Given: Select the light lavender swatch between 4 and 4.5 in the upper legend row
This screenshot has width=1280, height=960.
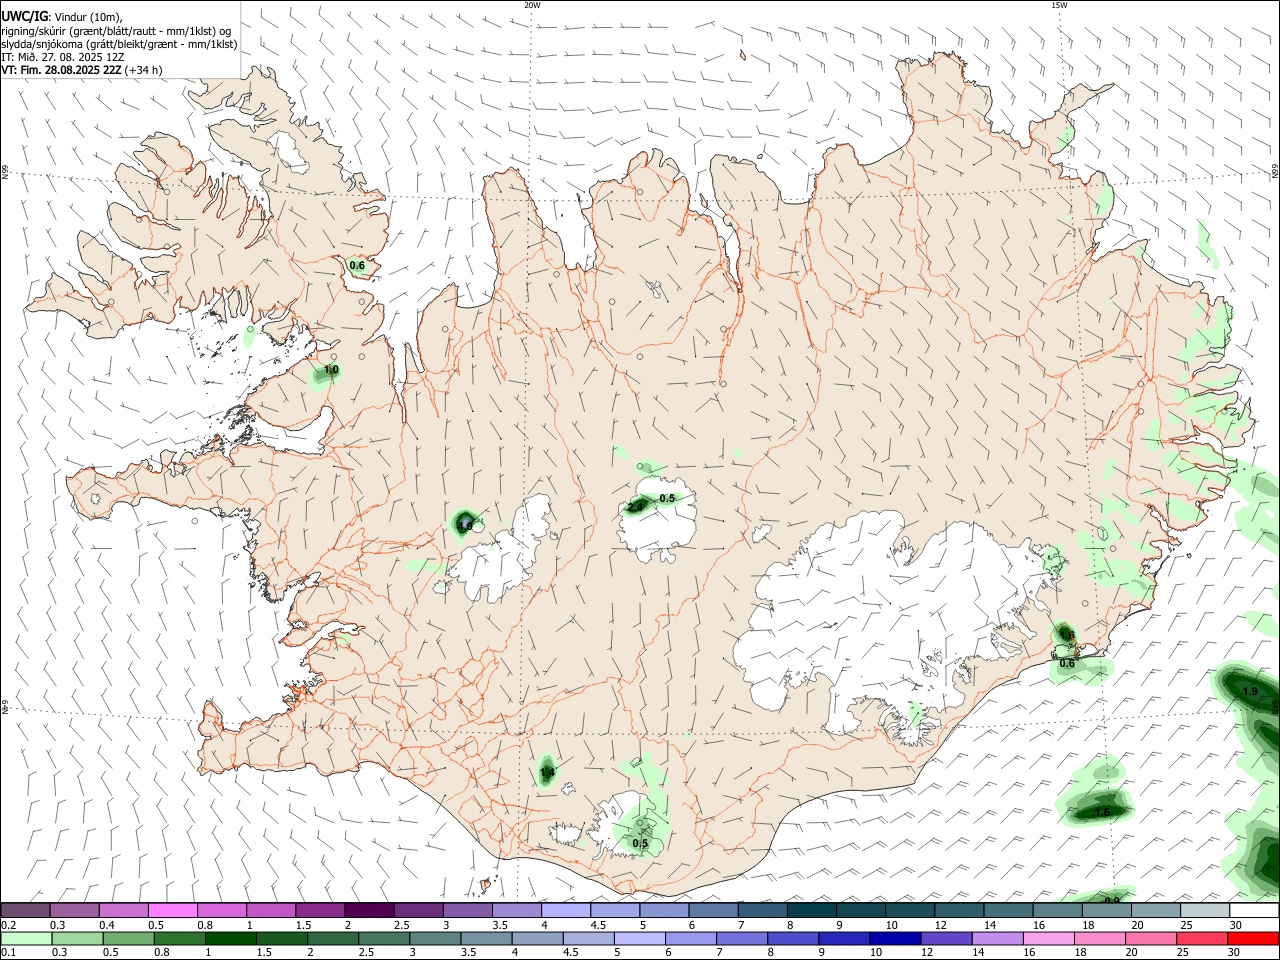Looking at the screenshot, I should (565, 910).
